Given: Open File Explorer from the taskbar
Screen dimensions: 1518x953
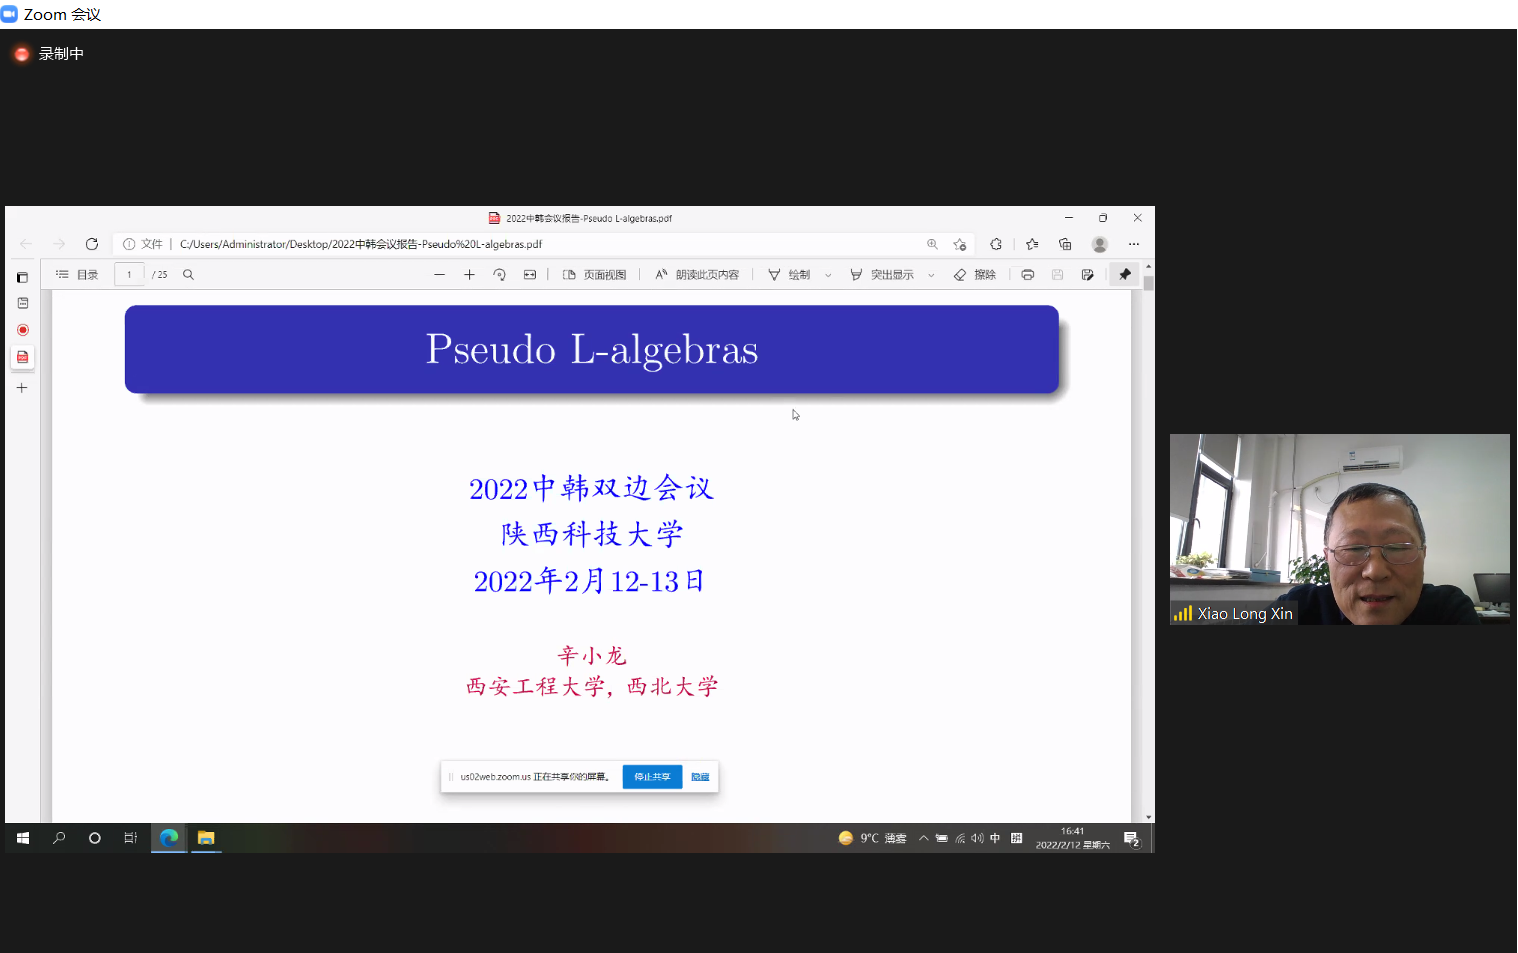Looking at the screenshot, I should click(x=206, y=838).
